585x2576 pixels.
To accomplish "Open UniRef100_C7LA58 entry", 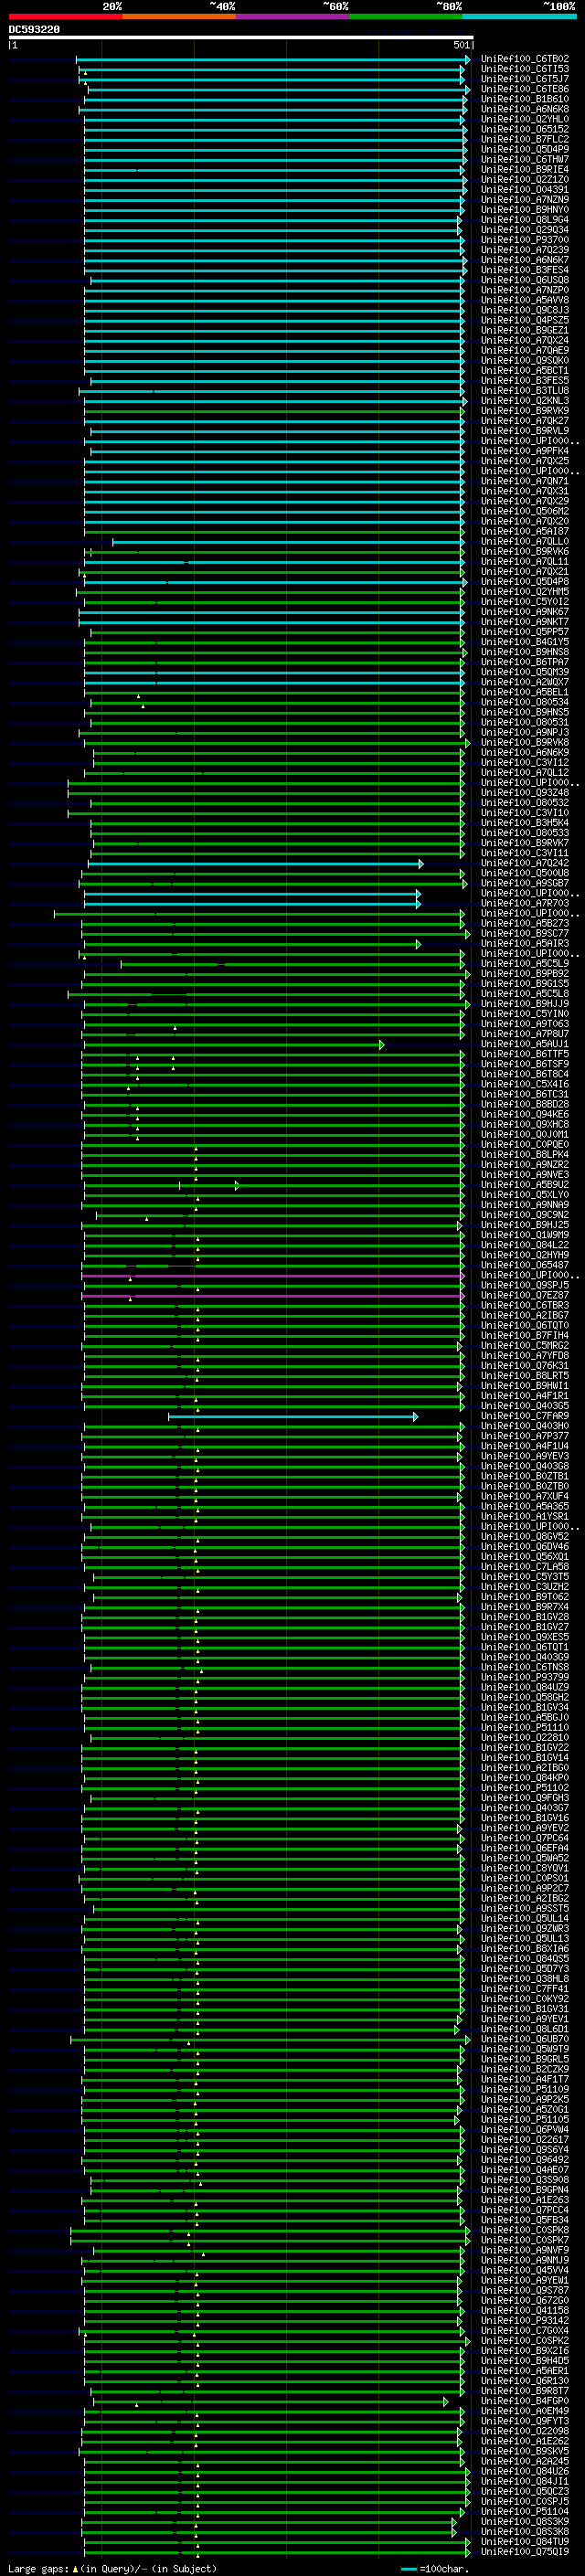I will point(525,1567).
